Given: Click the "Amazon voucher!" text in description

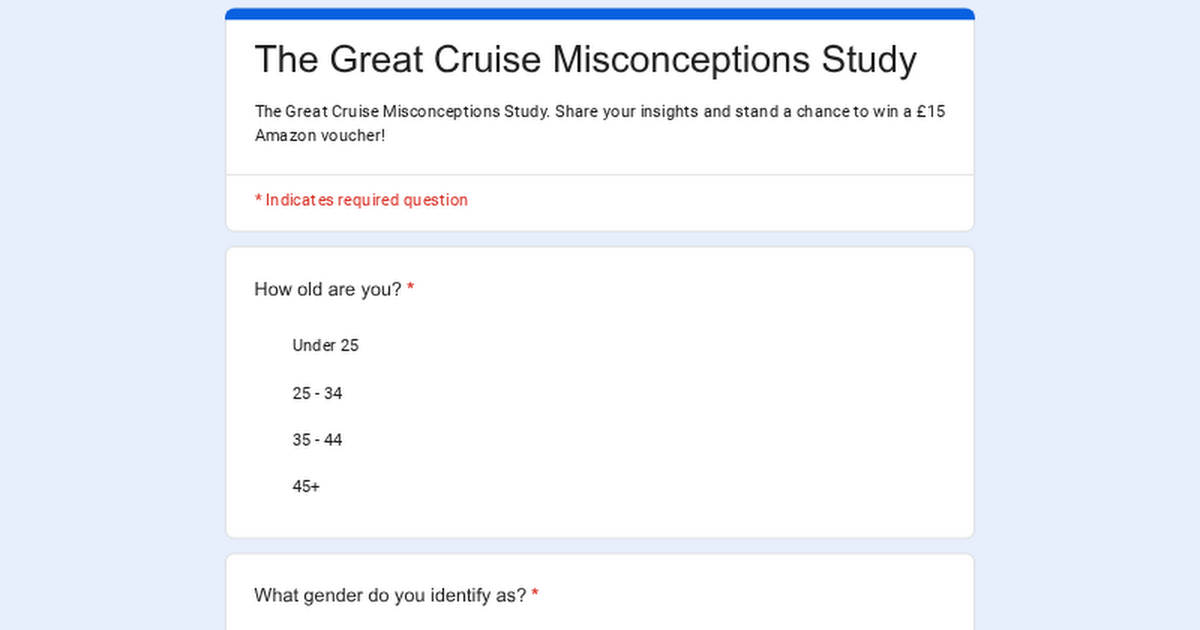Looking at the screenshot, I should click(x=320, y=135).
